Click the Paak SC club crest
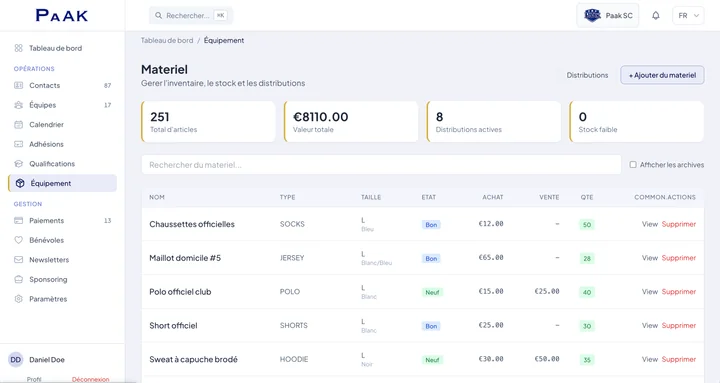The width and height of the screenshot is (720, 383). tap(592, 16)
